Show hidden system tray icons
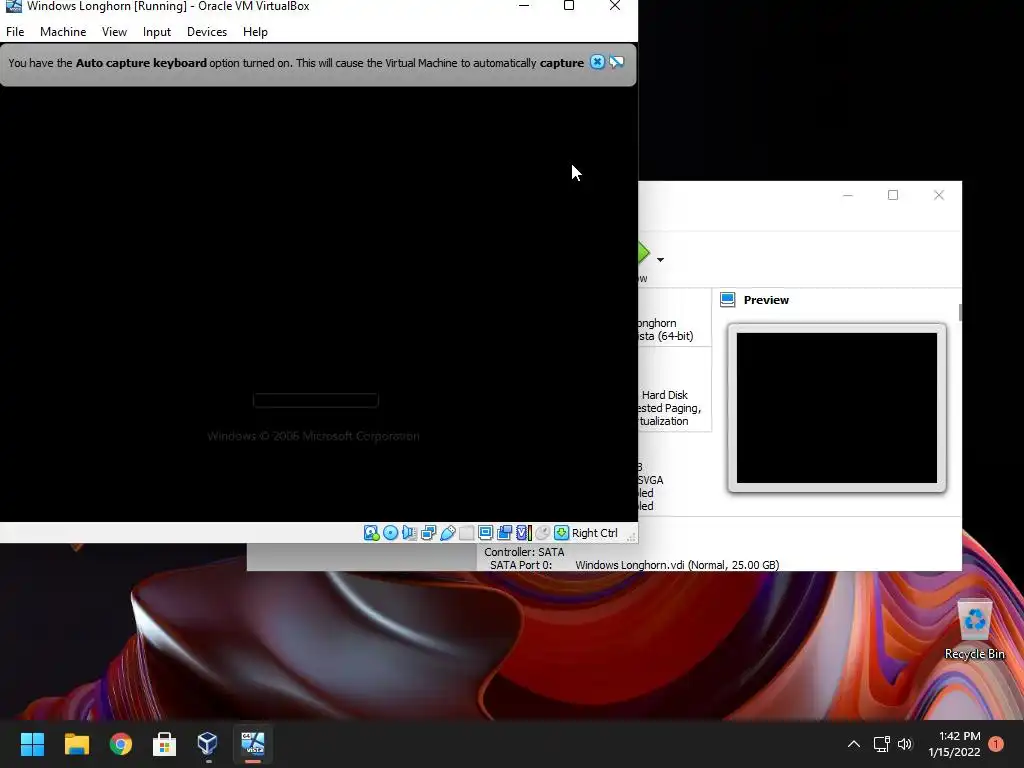1024x768 pixels. click(854, 743)
